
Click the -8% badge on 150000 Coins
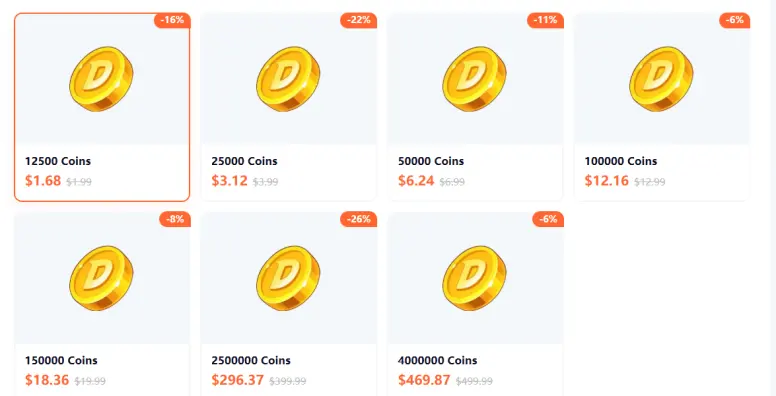point(175,219)
